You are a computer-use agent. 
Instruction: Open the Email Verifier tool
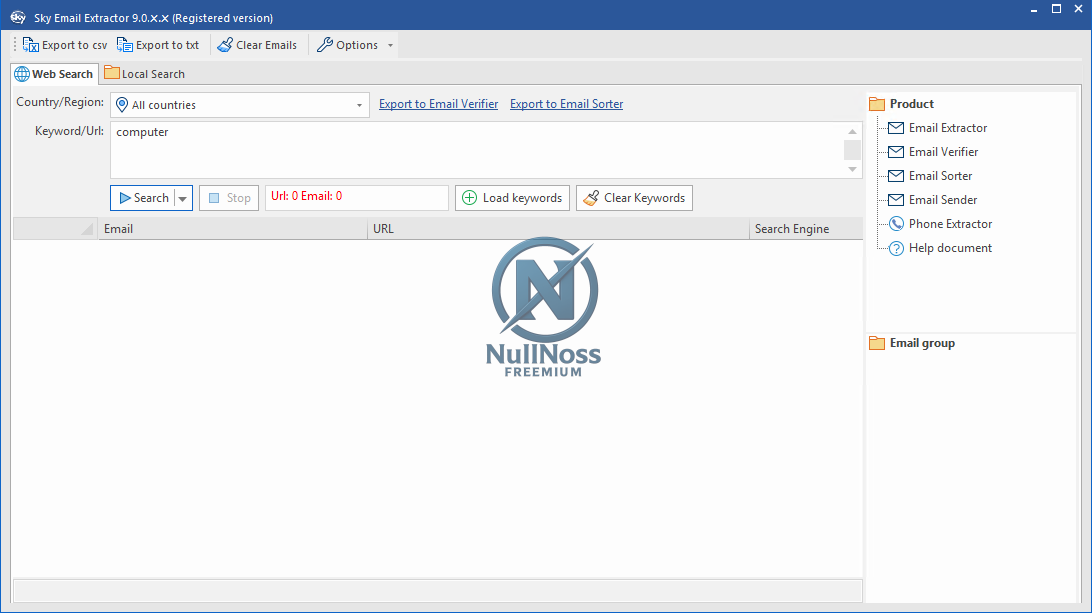(x=942, y=151)
